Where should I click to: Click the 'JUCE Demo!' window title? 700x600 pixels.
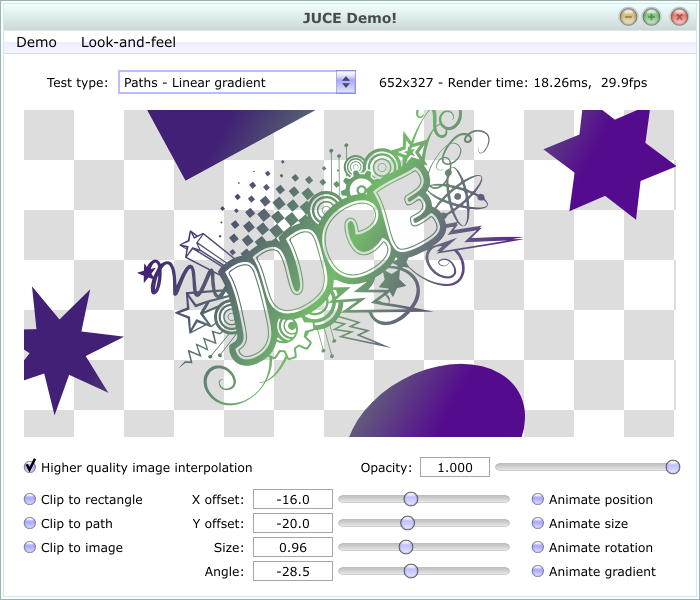click(x=350, y=18)
